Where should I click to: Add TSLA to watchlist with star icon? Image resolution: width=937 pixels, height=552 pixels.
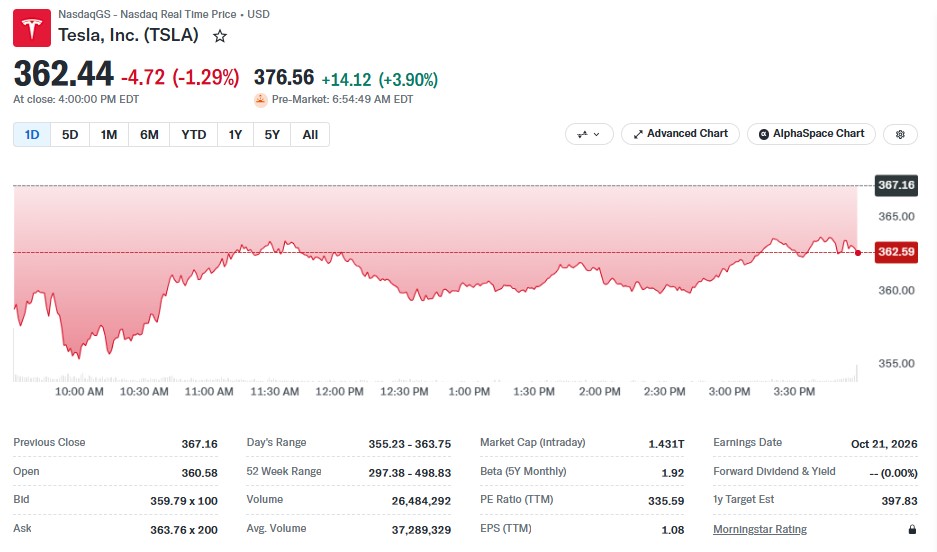tap(220, 36)
